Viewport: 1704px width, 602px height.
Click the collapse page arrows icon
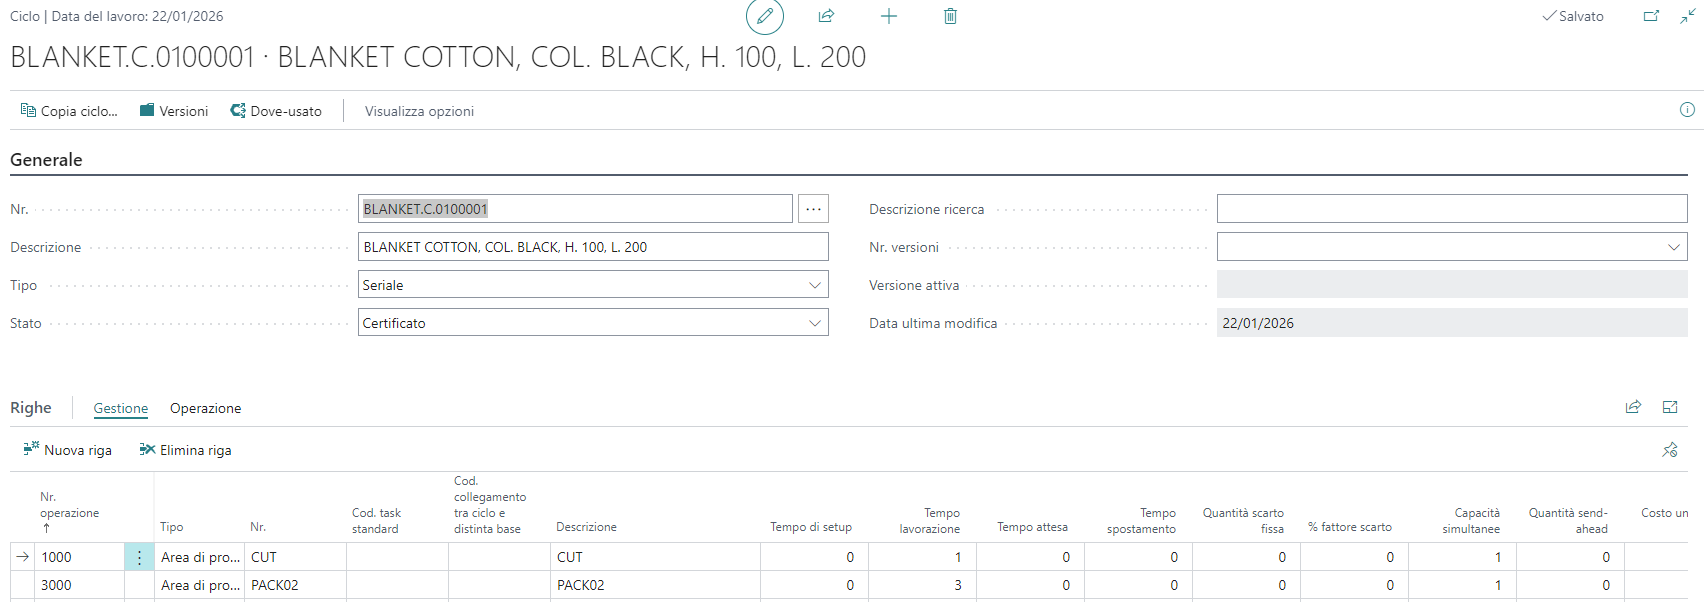1687,16
